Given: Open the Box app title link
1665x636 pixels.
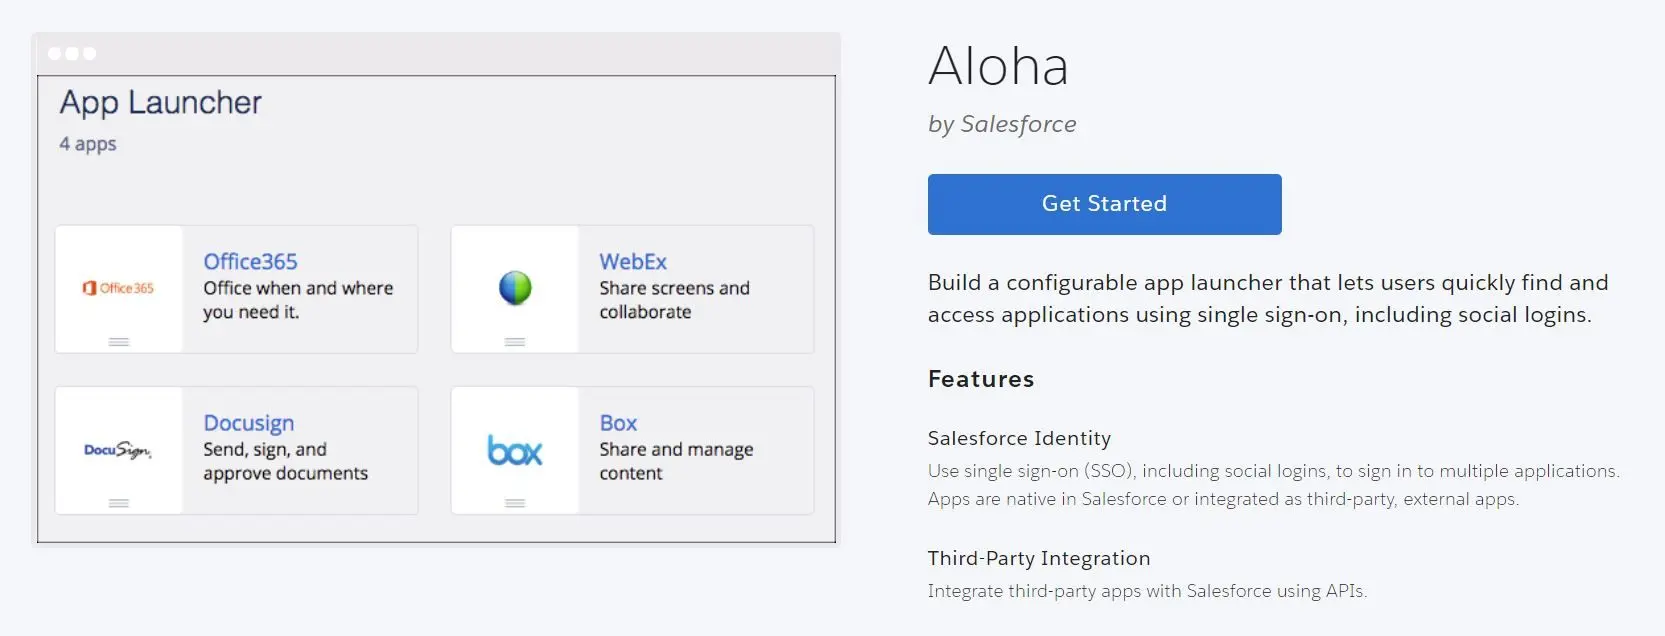Looking at the screenshot, I should pyautogui.click(x=618, y=423).
